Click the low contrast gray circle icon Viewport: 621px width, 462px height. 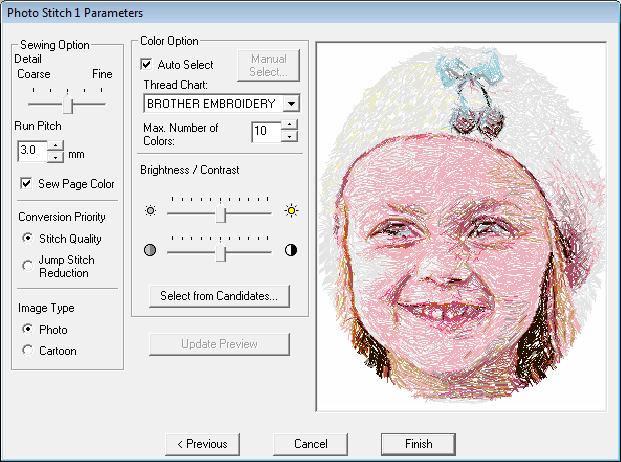click(x=150, y=250)
